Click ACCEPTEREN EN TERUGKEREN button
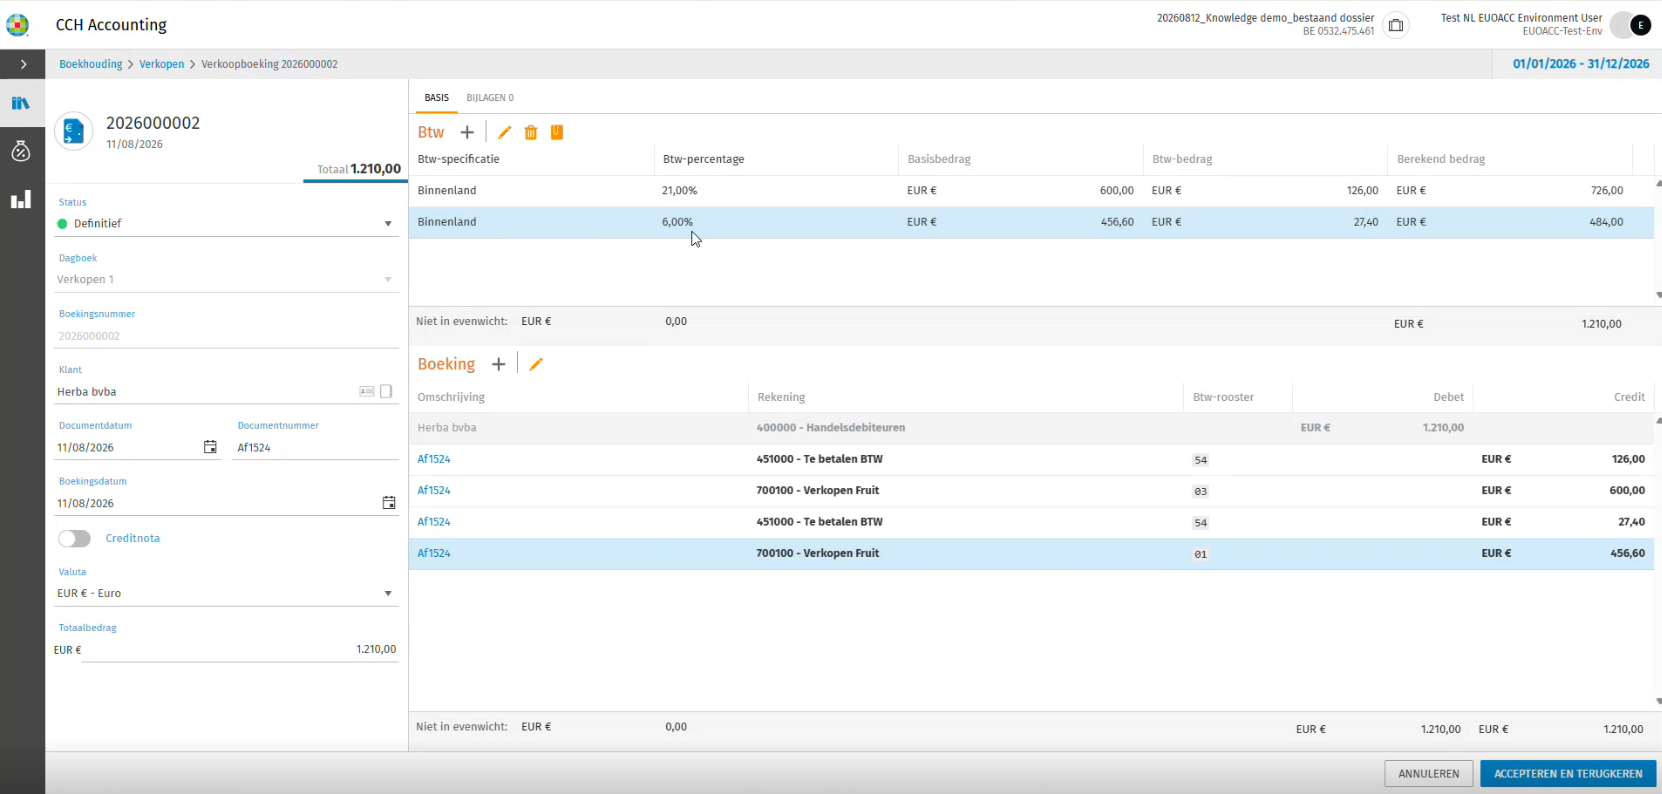This screenshot has height=794, width=1662. (x=1568, y=773)
